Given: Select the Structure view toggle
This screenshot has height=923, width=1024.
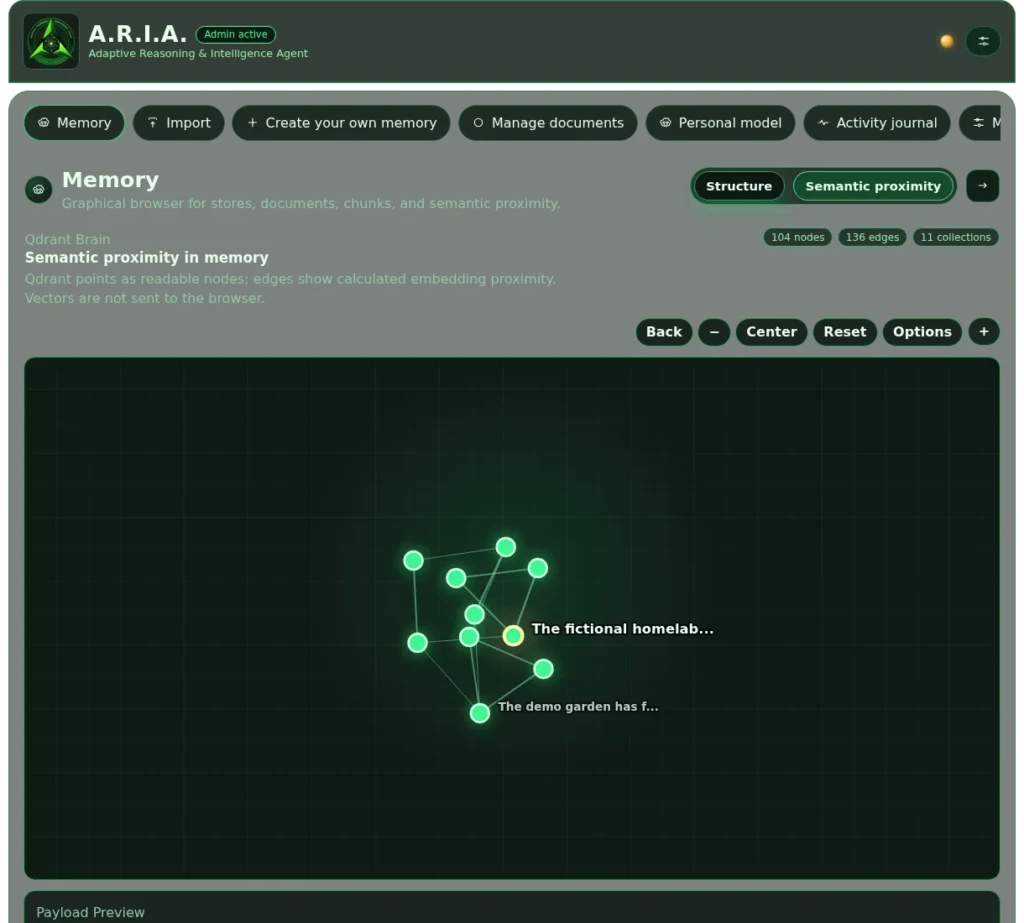Looking at the screenshot, I should tap(739, 186).
